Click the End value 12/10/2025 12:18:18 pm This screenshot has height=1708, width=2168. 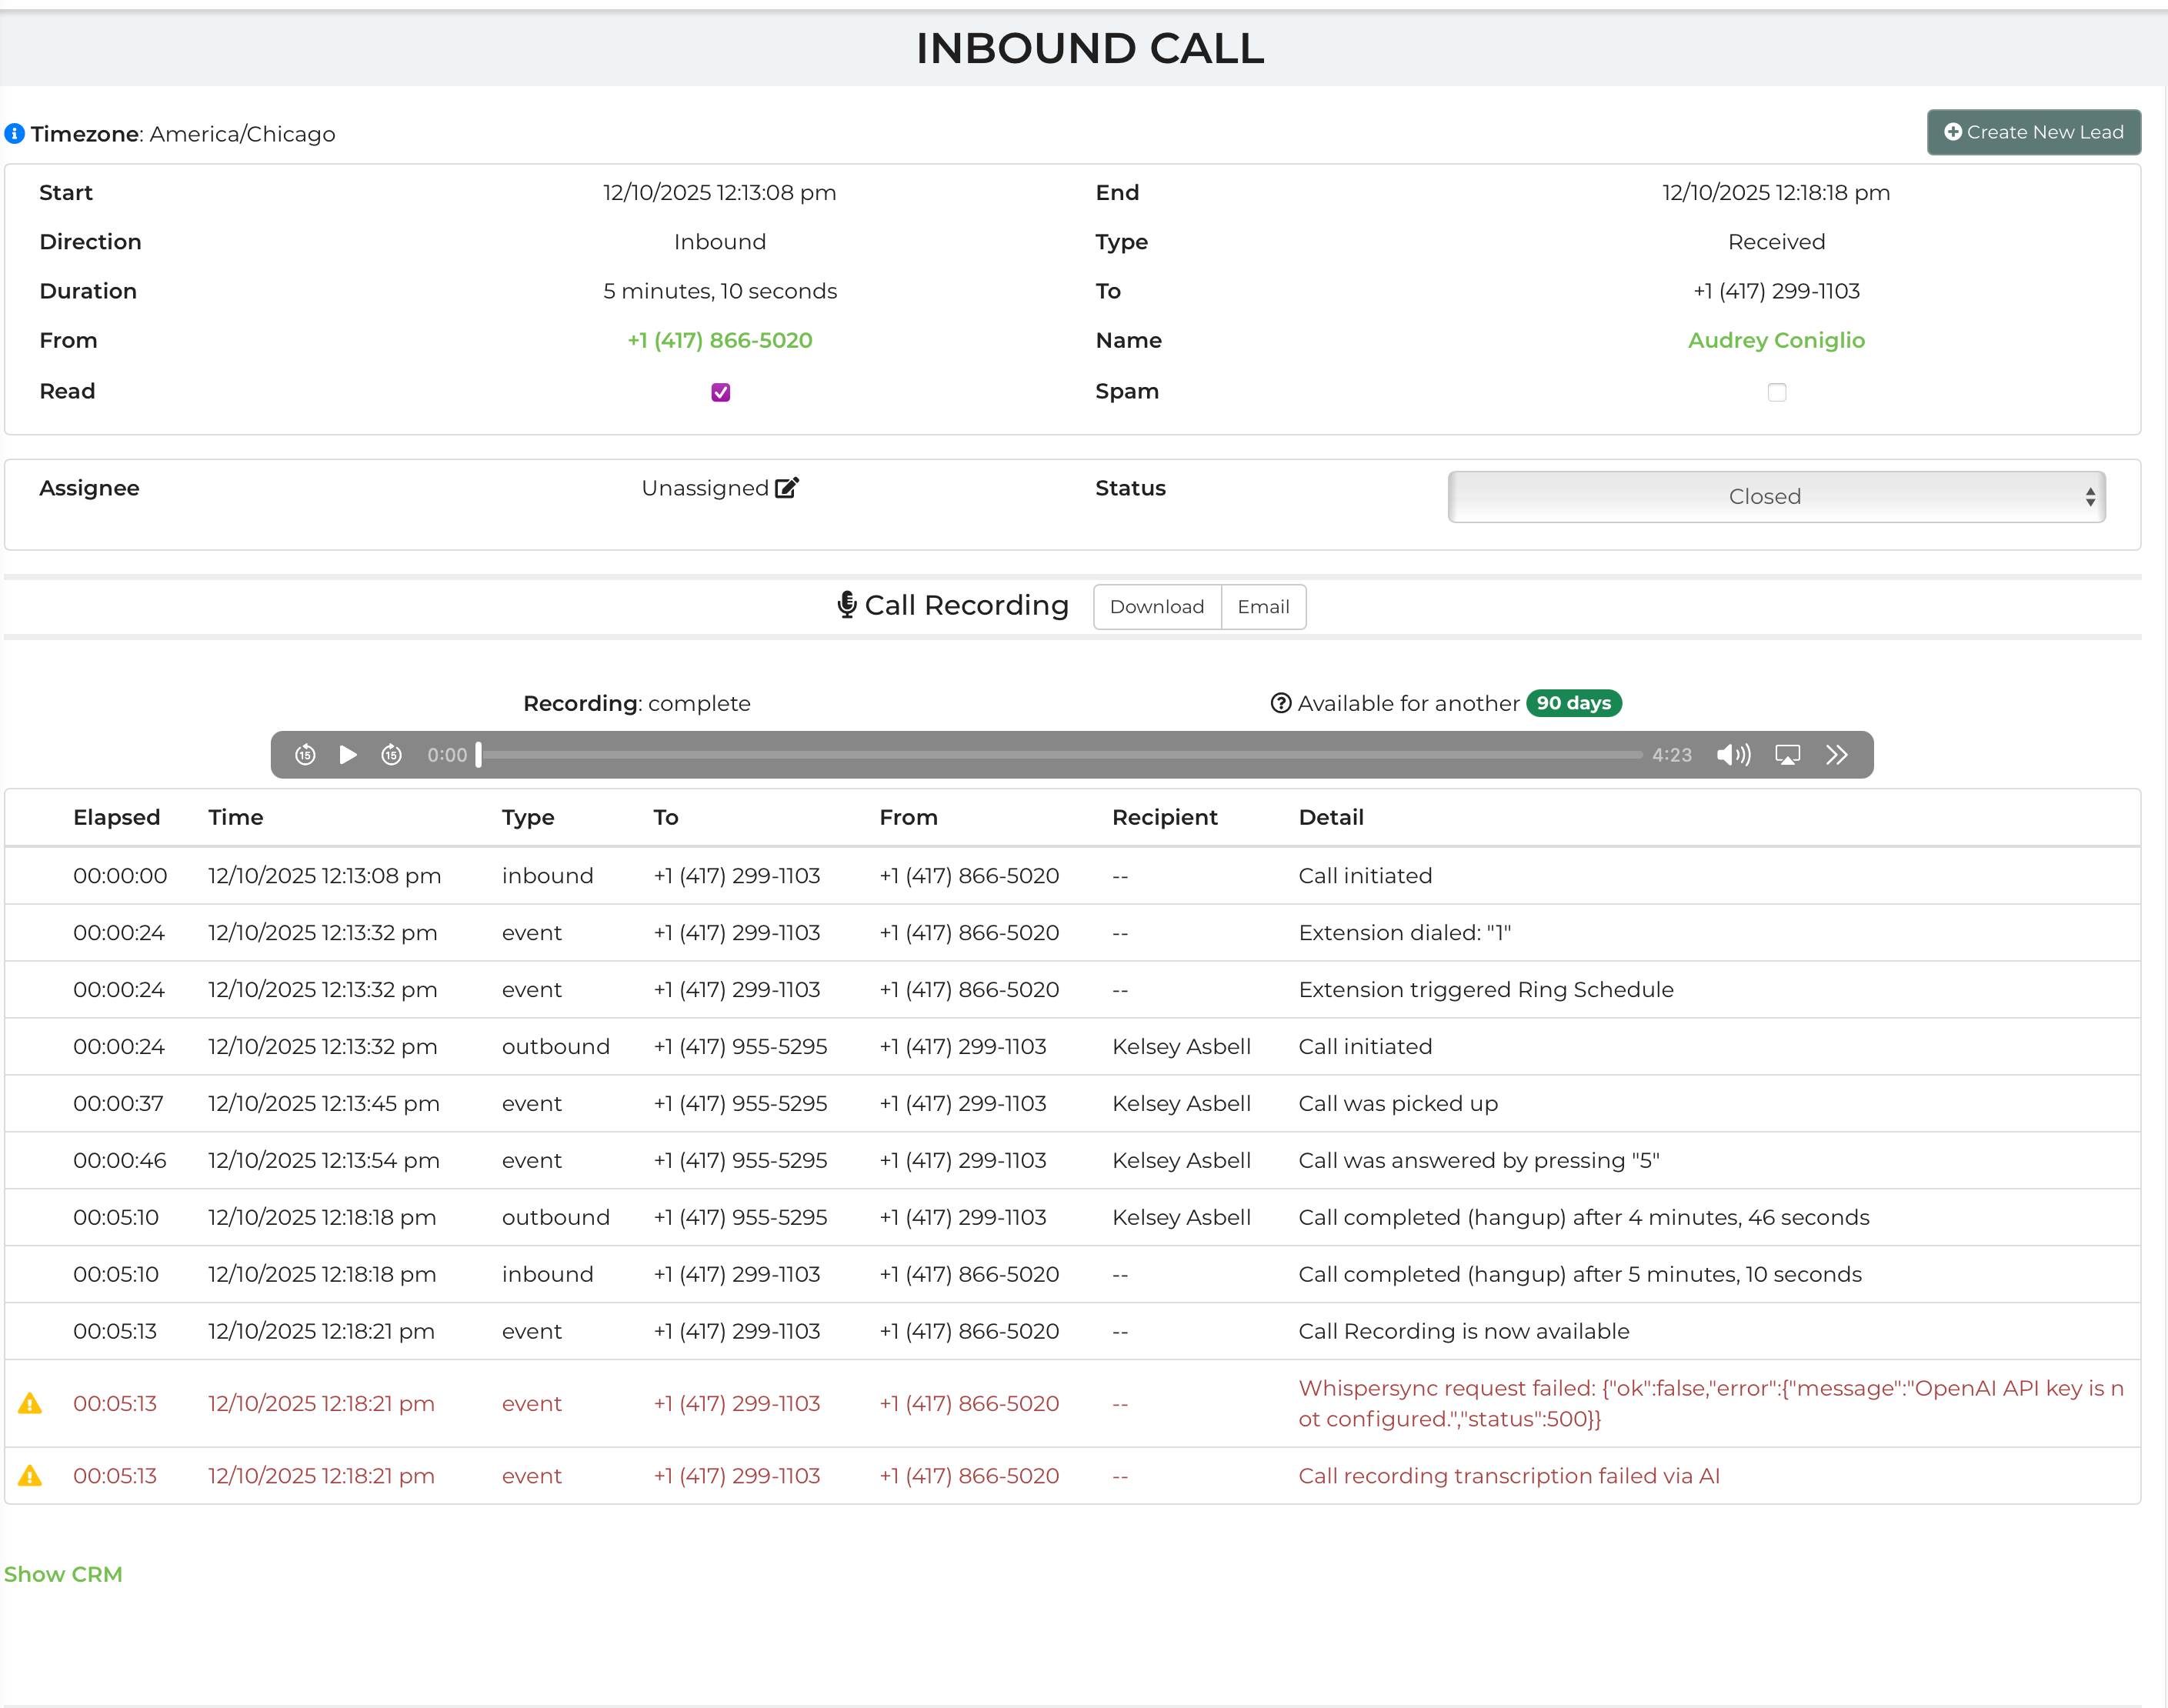point(1776,192)
